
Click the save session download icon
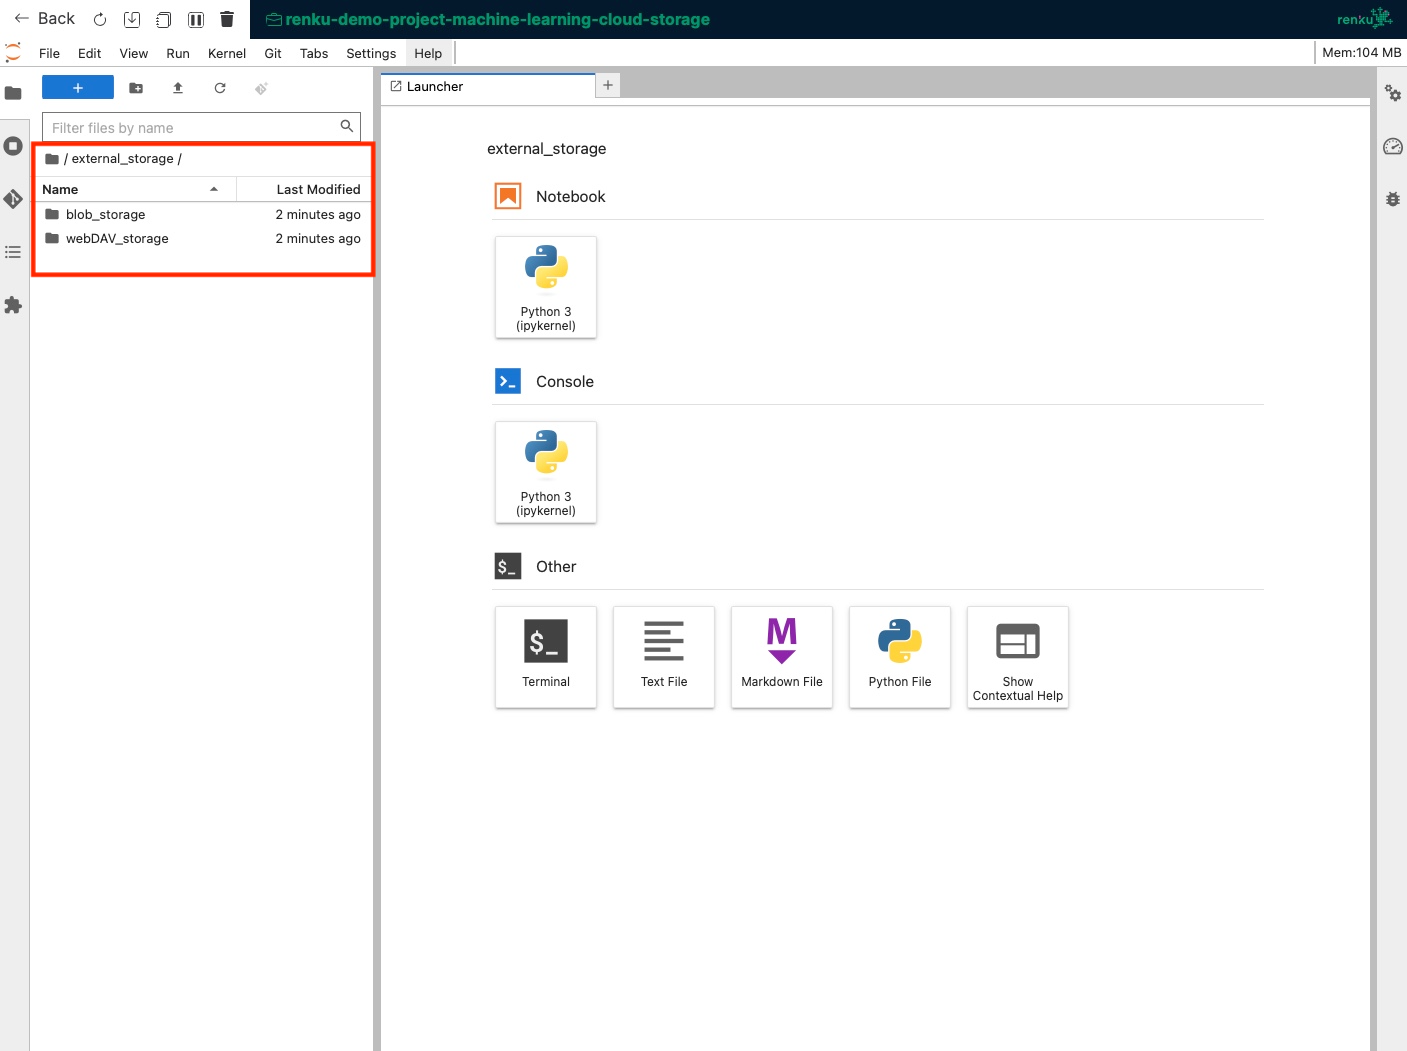click(x=132, y=19)
